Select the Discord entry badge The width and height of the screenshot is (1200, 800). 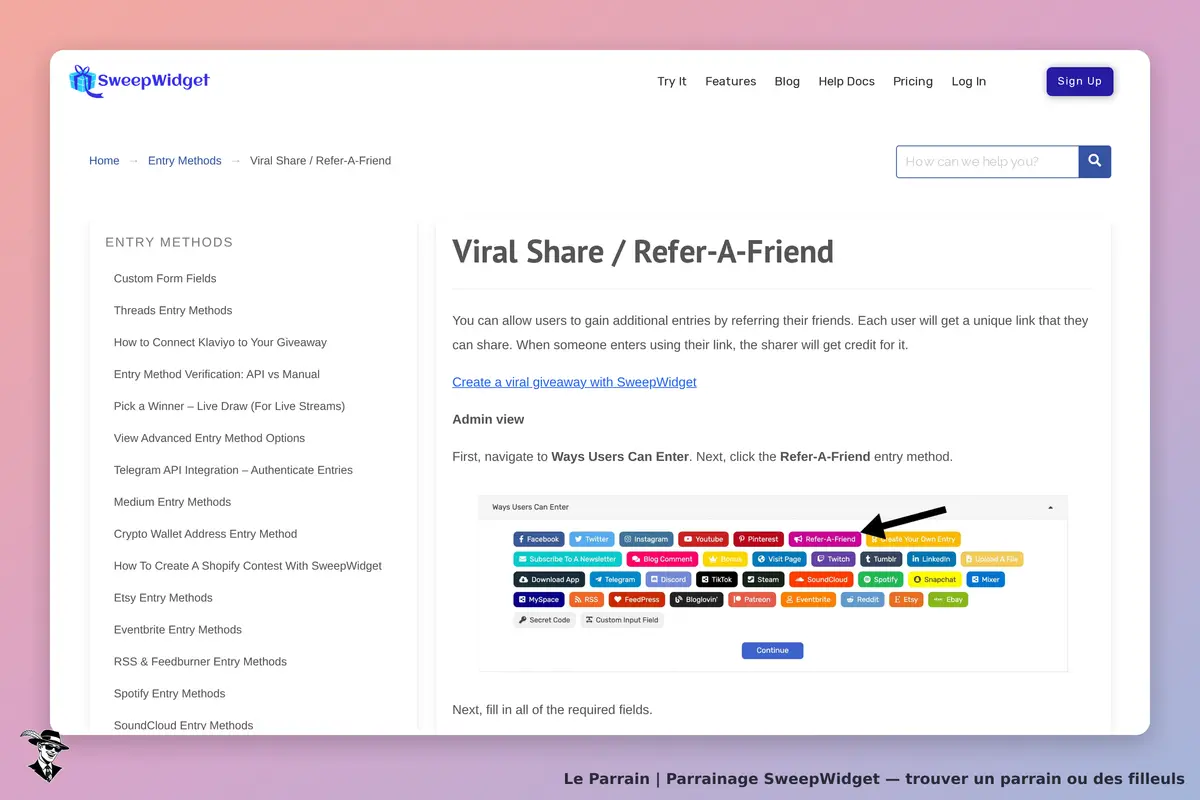[668, 579]
